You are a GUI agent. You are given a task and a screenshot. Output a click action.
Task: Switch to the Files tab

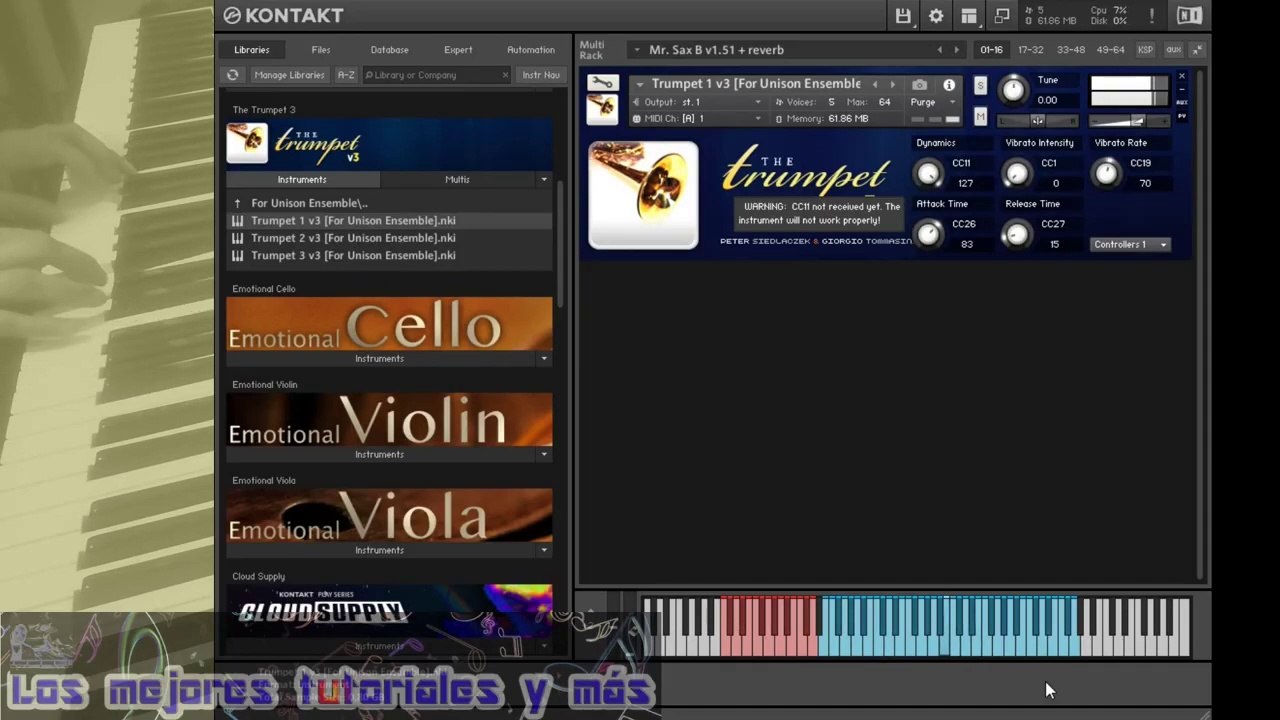(x=321, y=50)
